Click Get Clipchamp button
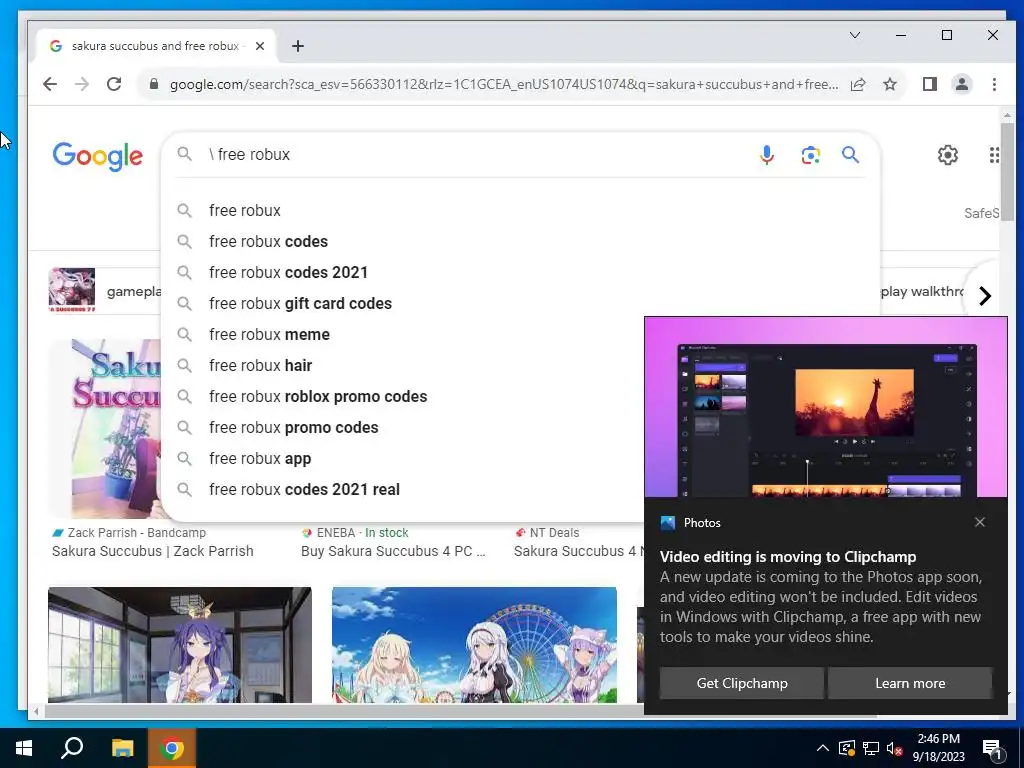The width and height of the screenshot is (1024, 768). (x=742, y=683)
